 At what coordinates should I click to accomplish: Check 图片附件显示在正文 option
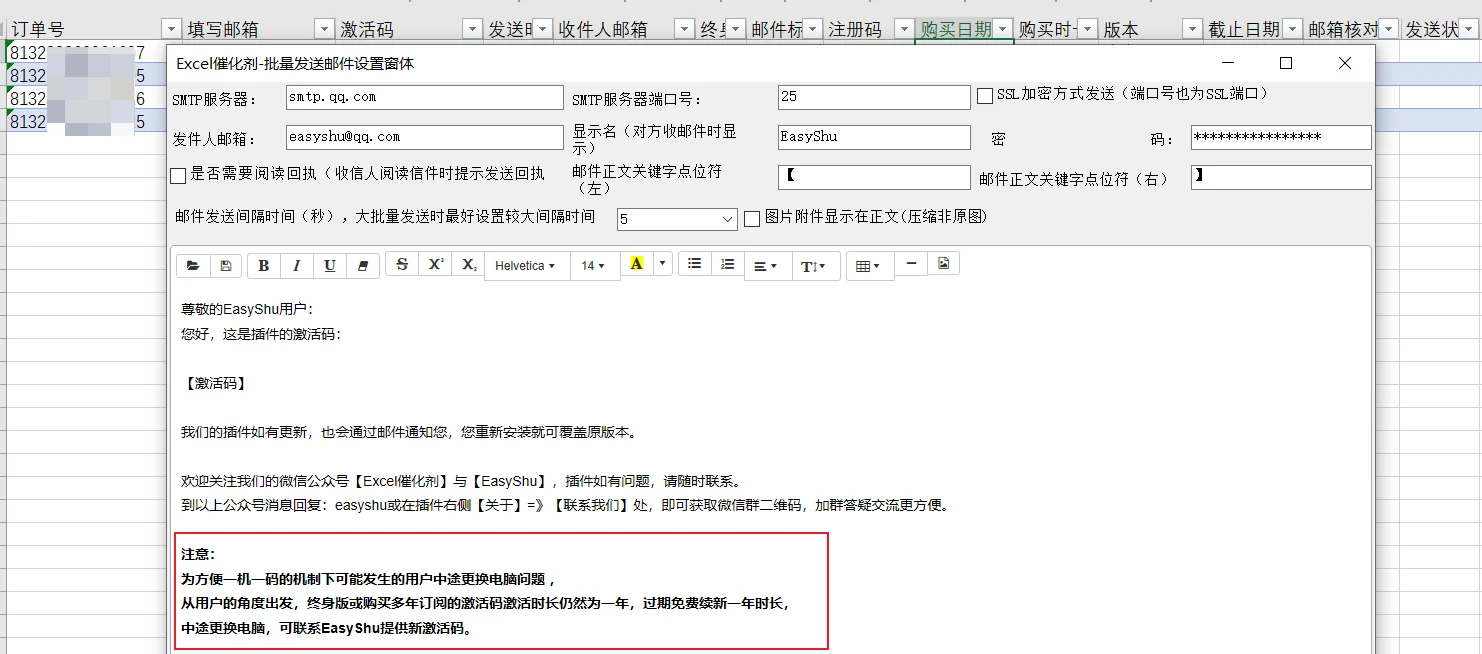[x=753, y=219]
